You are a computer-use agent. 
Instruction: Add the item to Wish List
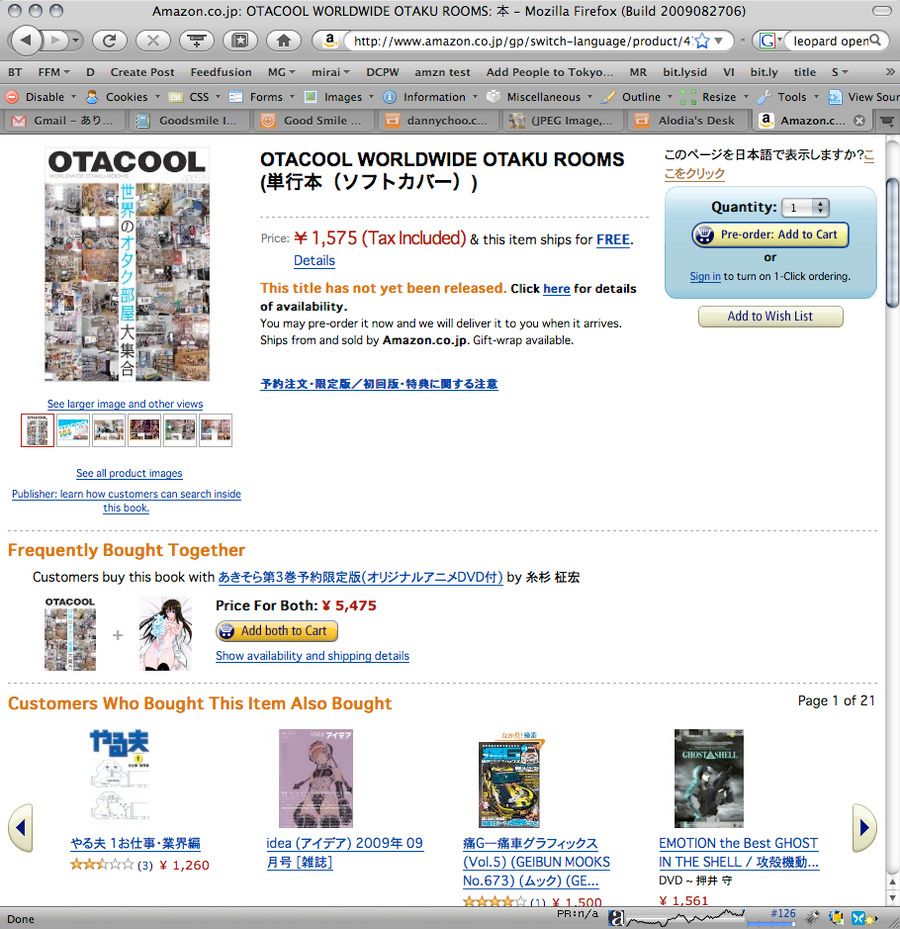(x=770, y=316)
